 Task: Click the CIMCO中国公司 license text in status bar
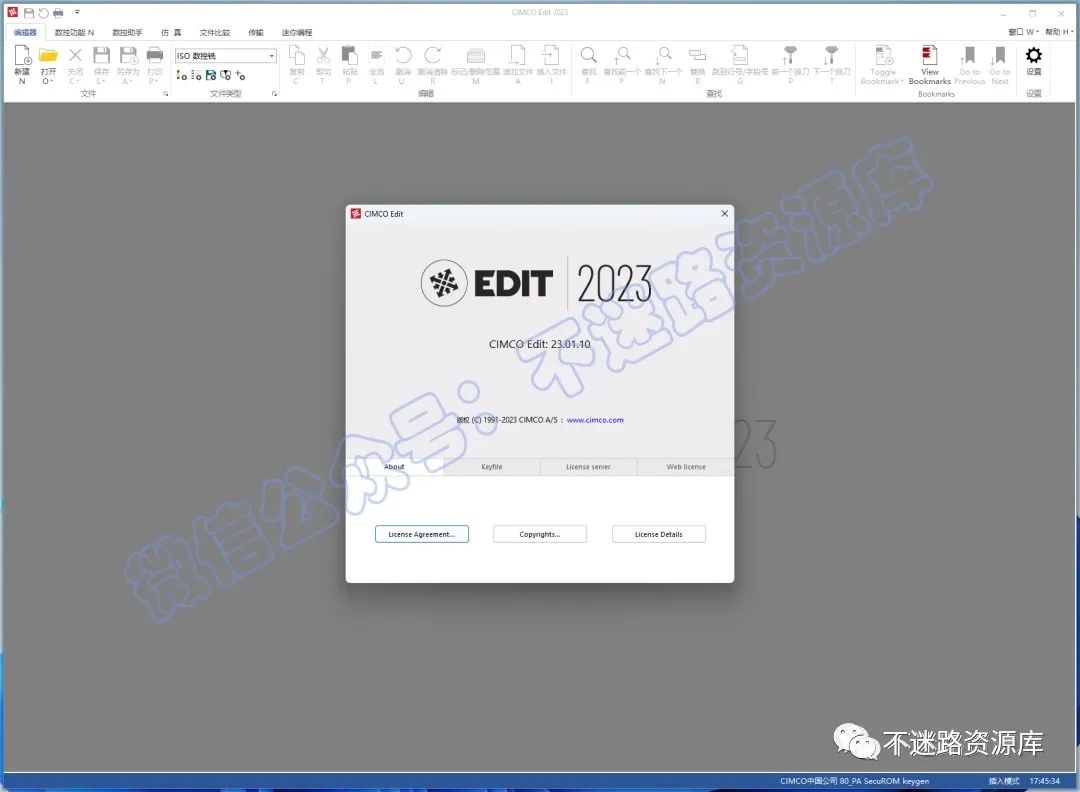pyautogui.click(x=854, y=781)
